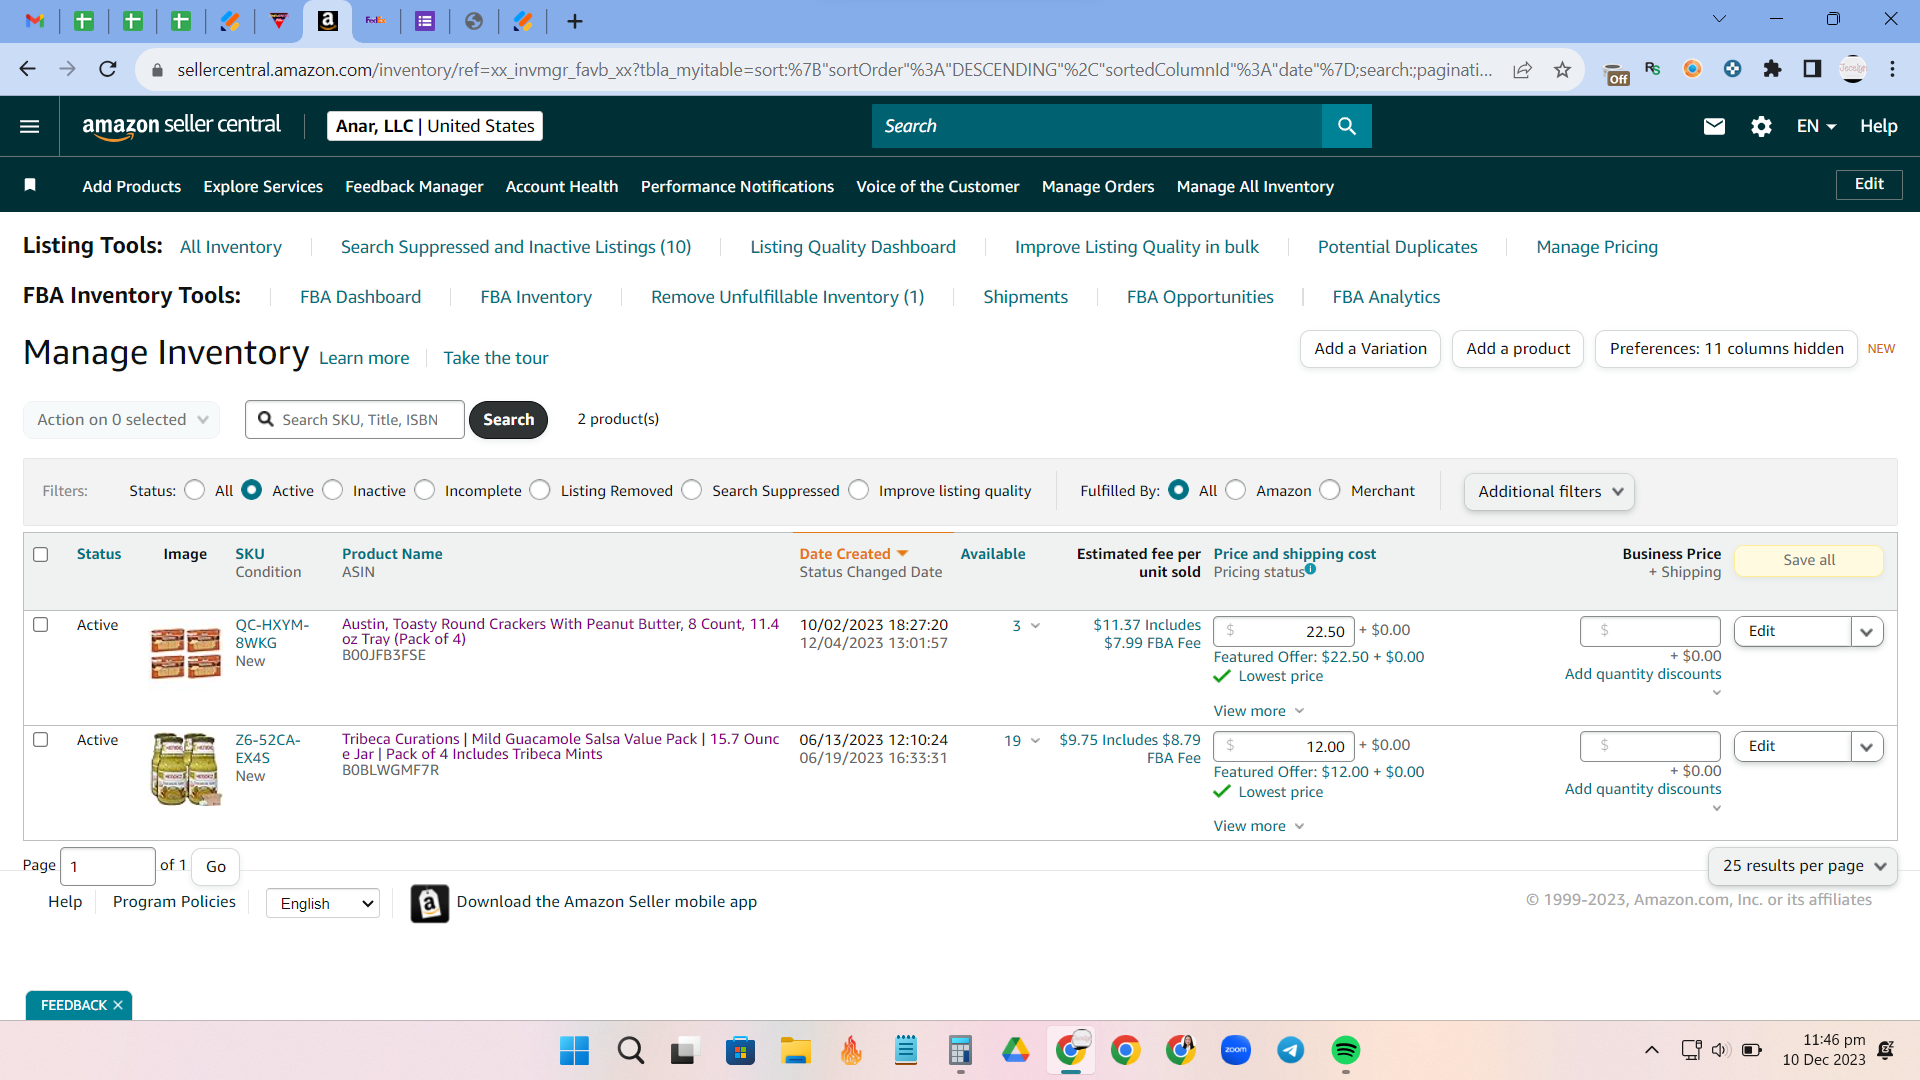1920x1080 pixels.
Task: Expand the Additional filters dropdown
Action: coord(1549,491)
